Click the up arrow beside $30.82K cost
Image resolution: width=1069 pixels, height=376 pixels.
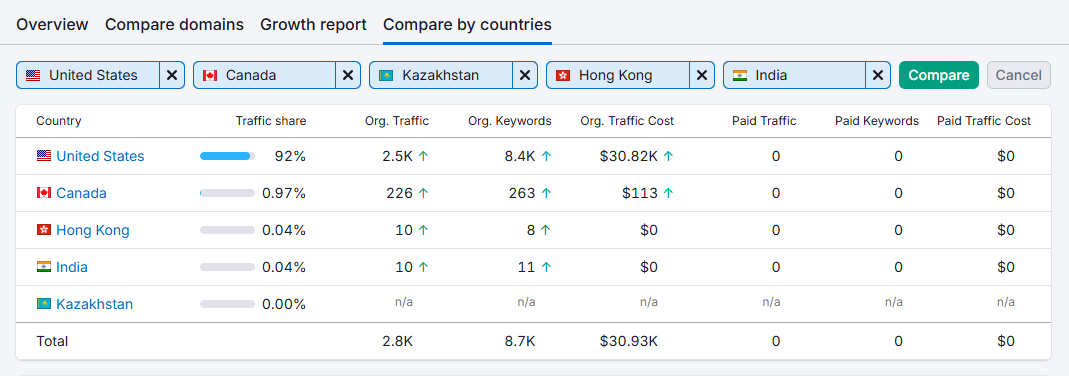tap(668, 156)
